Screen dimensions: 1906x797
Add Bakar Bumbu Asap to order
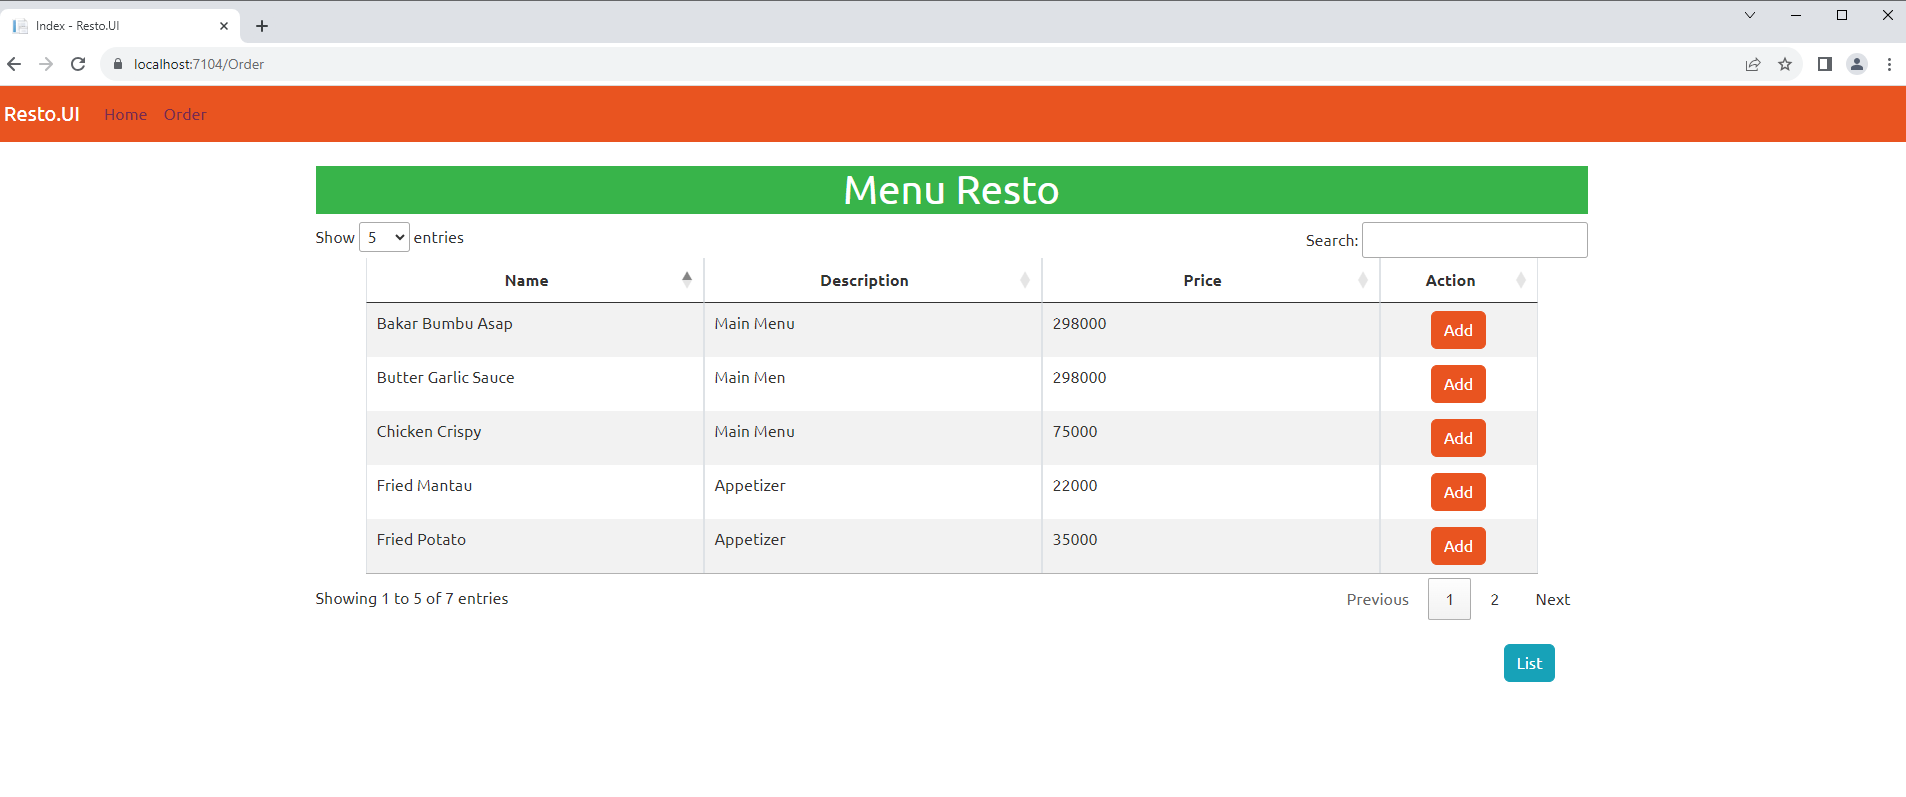[1458, 330]
